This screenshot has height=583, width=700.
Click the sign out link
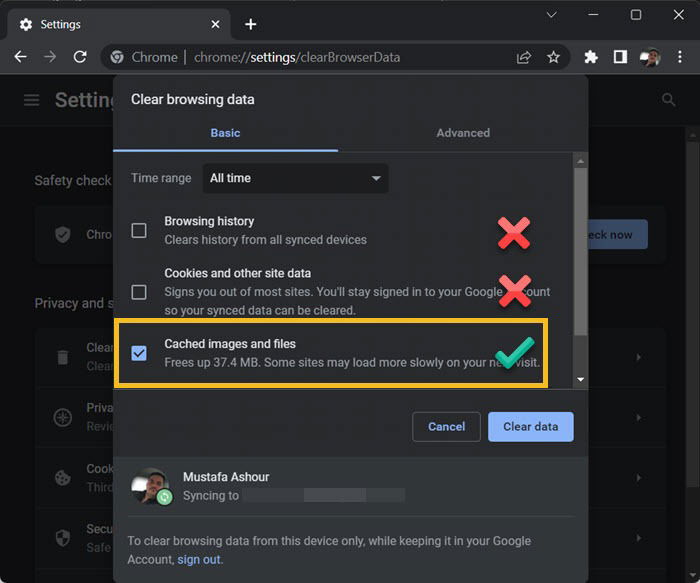[199, 560]
